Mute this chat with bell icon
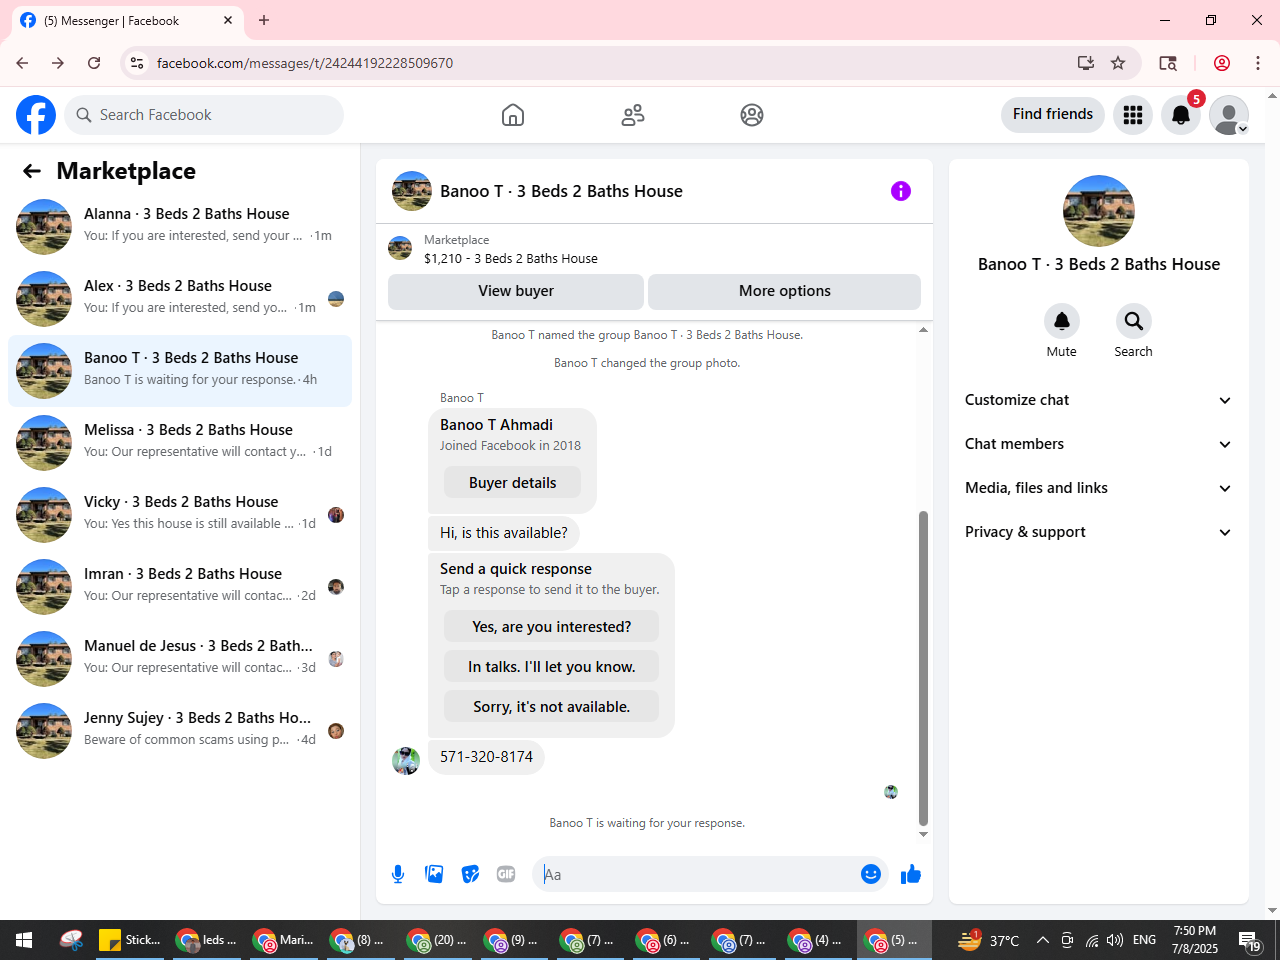1280x960 pixels. (x=1062, y=321)
